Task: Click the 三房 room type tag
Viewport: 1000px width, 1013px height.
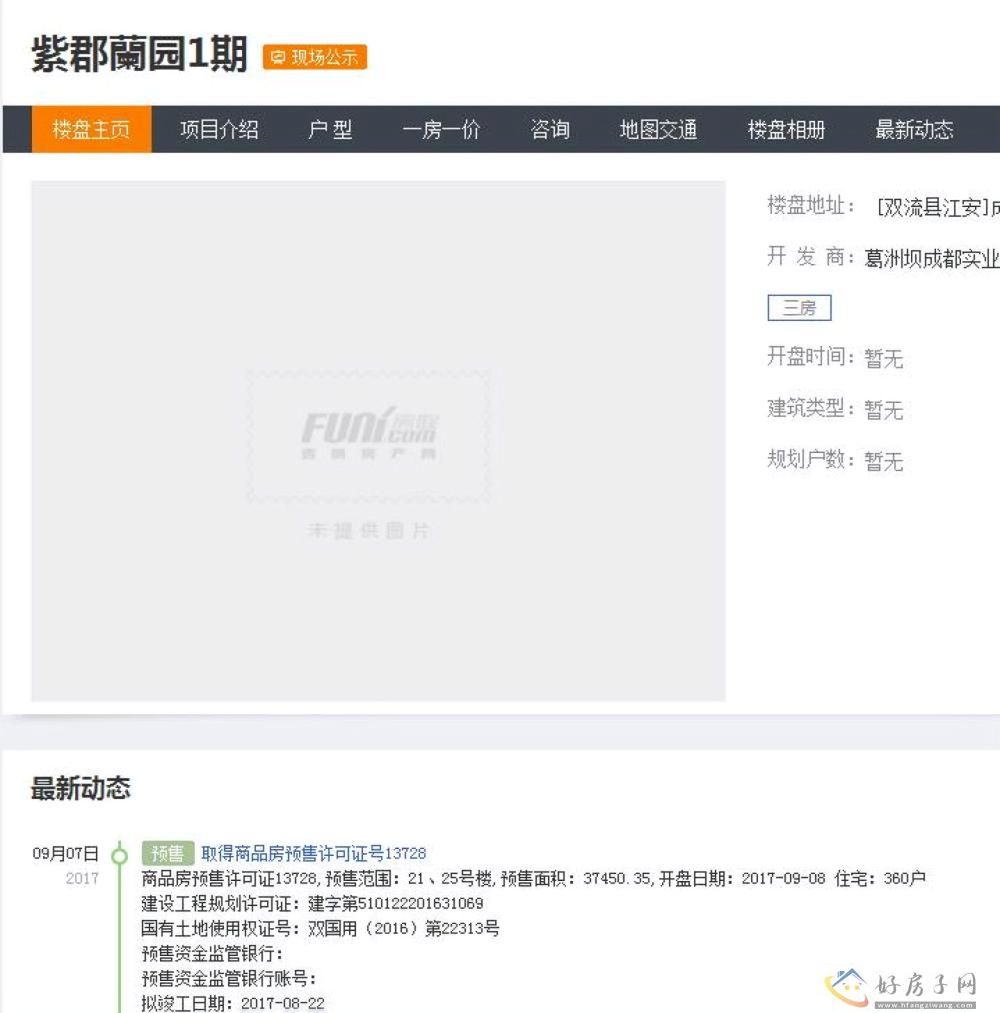Action: click(x=799, y=308)
